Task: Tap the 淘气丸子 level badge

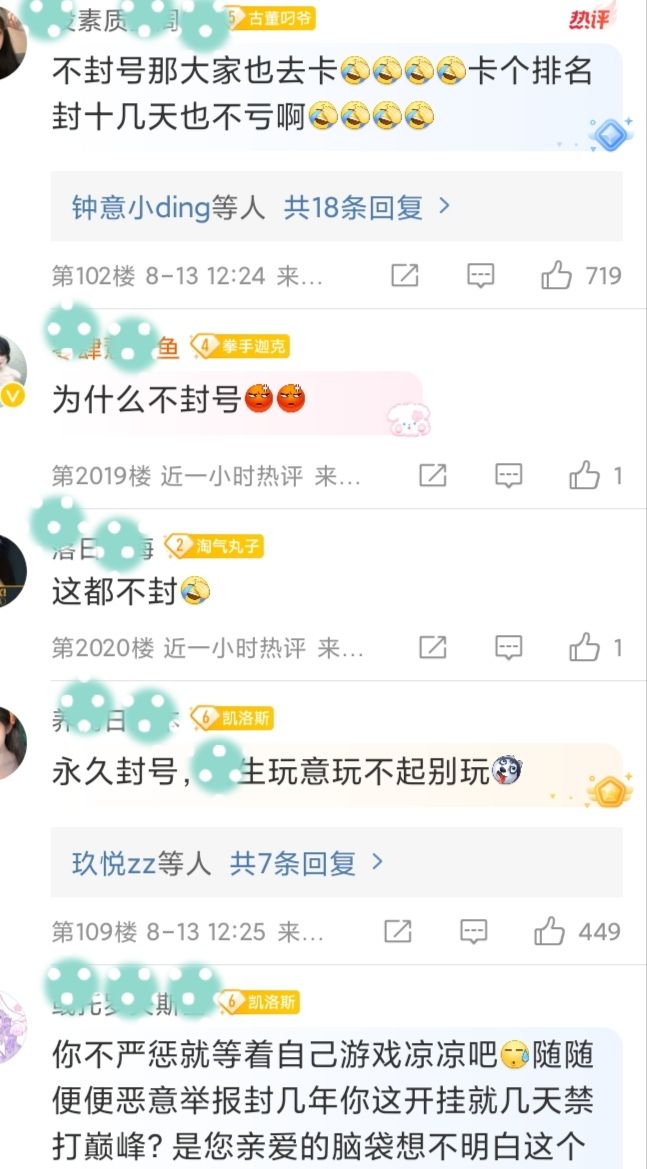Action: pos(215,546)
